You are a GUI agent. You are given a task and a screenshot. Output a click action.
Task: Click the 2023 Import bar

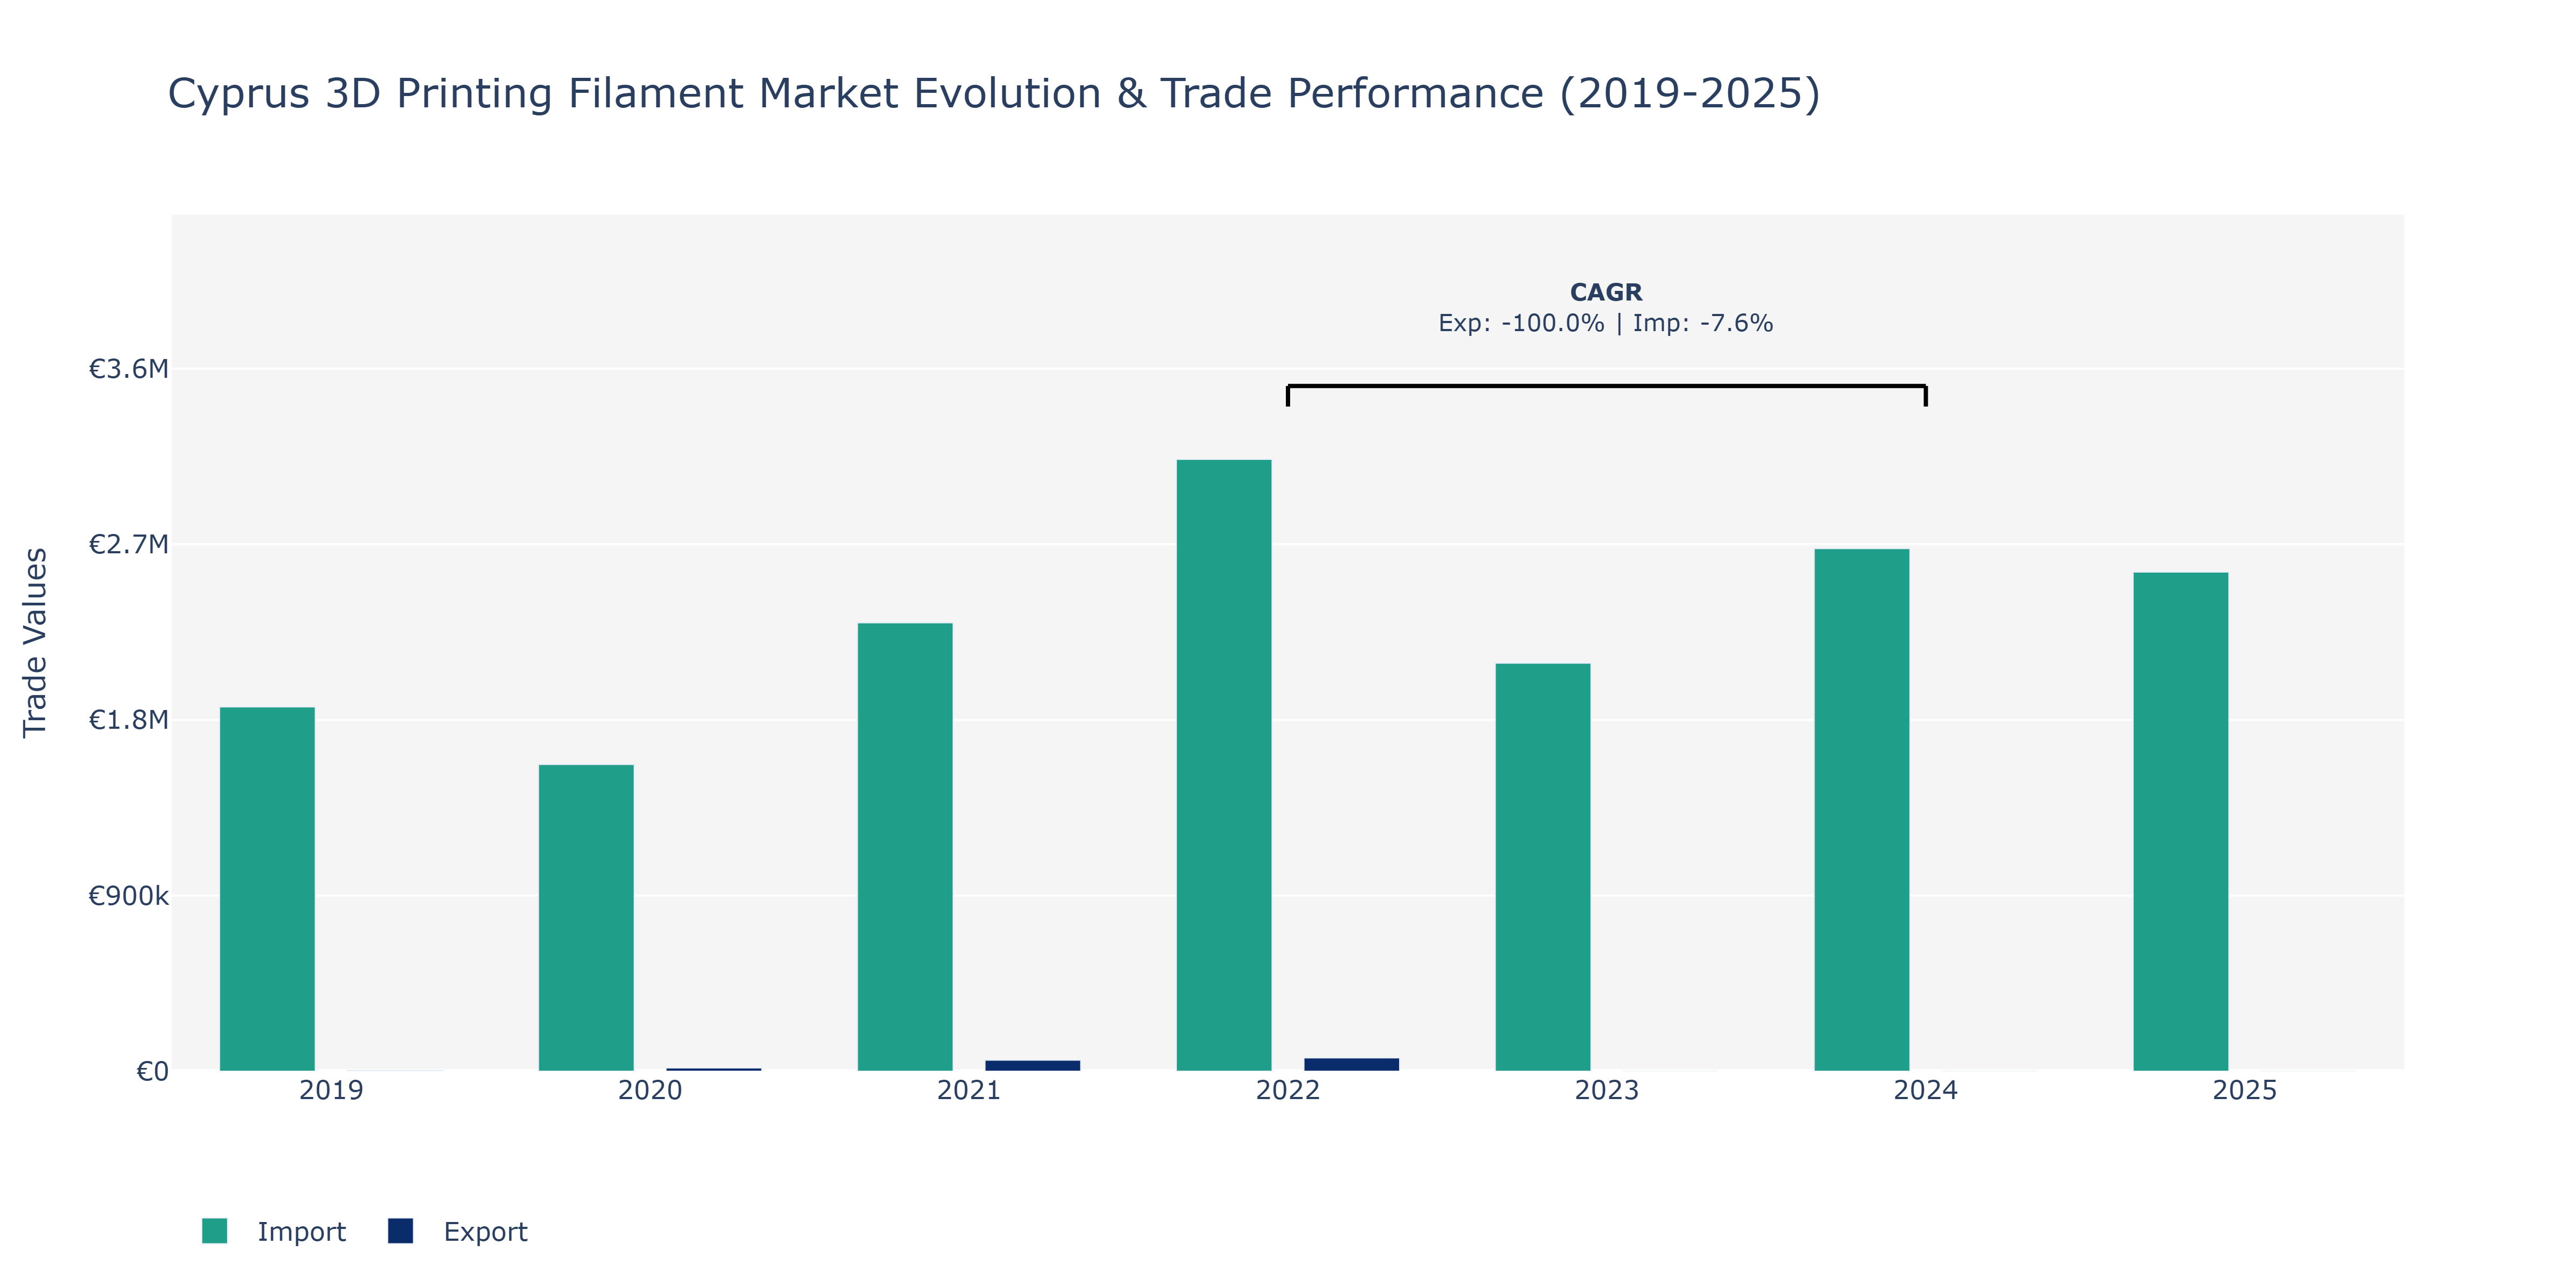(1543, 867)
